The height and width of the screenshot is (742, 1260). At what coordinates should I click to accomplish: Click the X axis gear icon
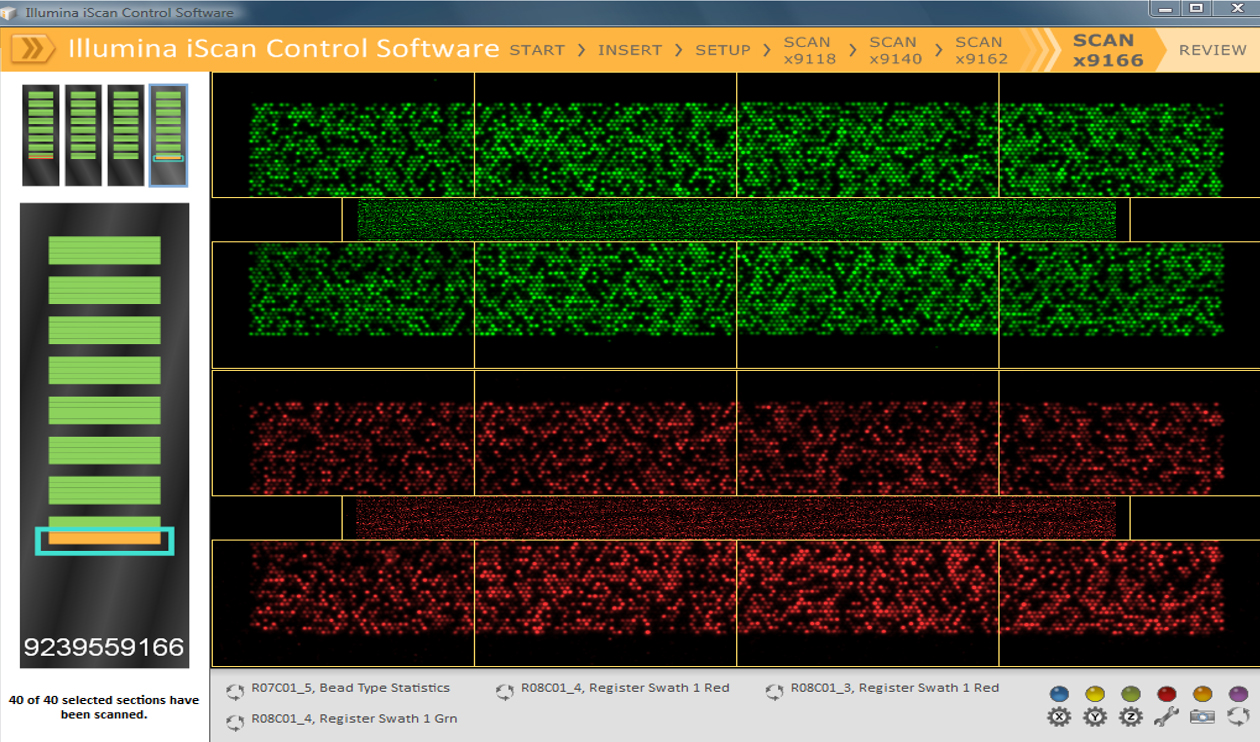click(x=1059, y=716)
